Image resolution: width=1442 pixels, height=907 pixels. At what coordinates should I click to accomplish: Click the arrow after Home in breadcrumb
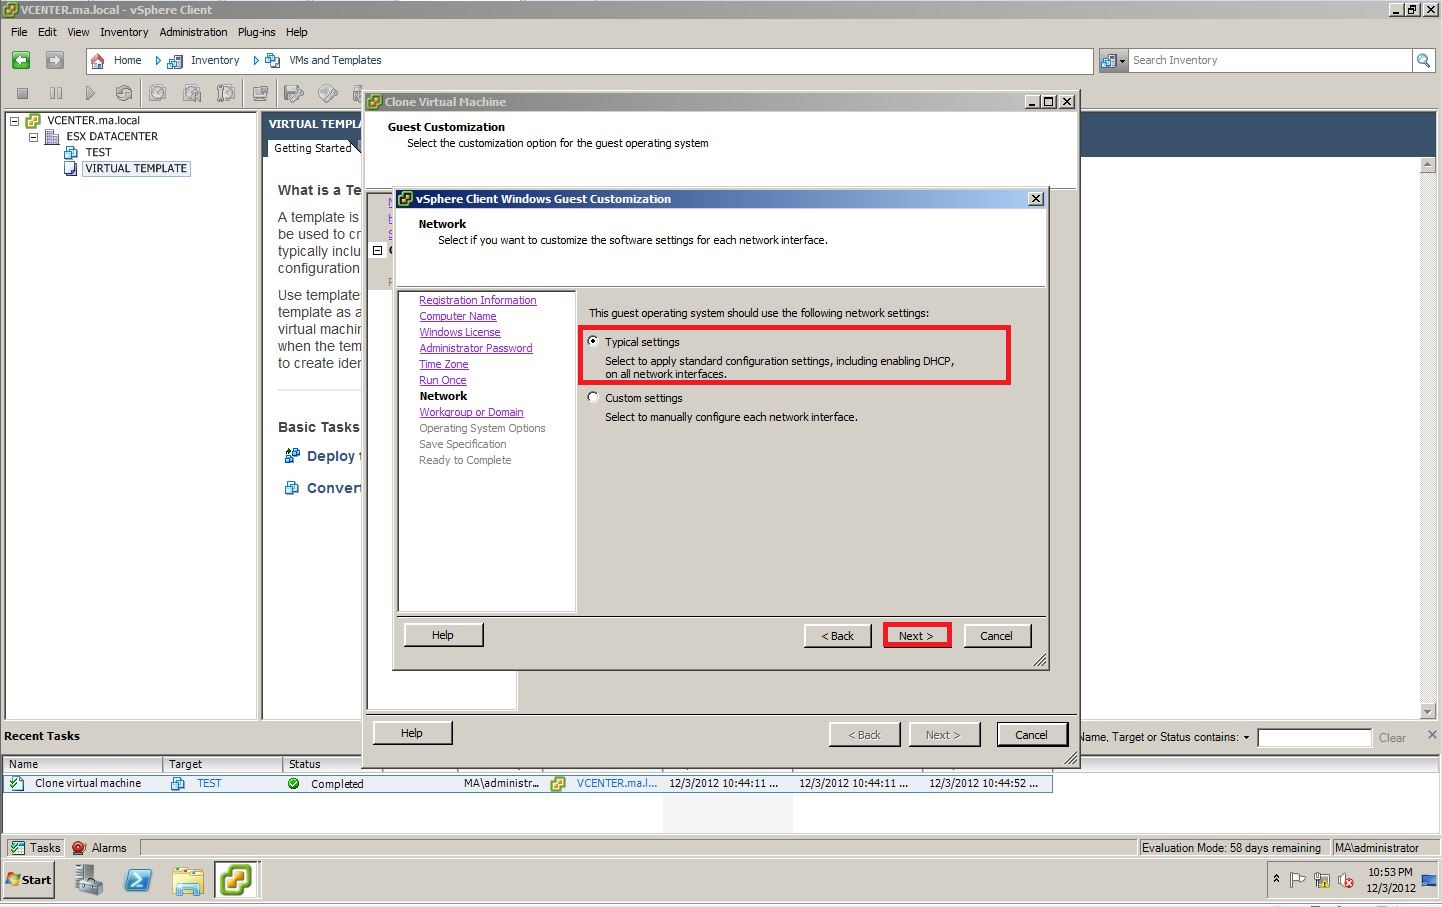(x=158, y=61)
